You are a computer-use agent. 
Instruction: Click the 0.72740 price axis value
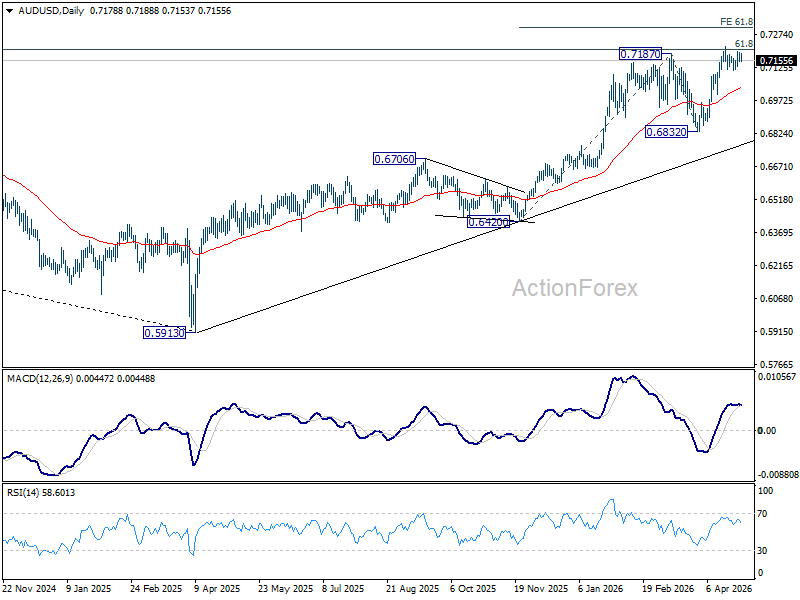point(777,35)
